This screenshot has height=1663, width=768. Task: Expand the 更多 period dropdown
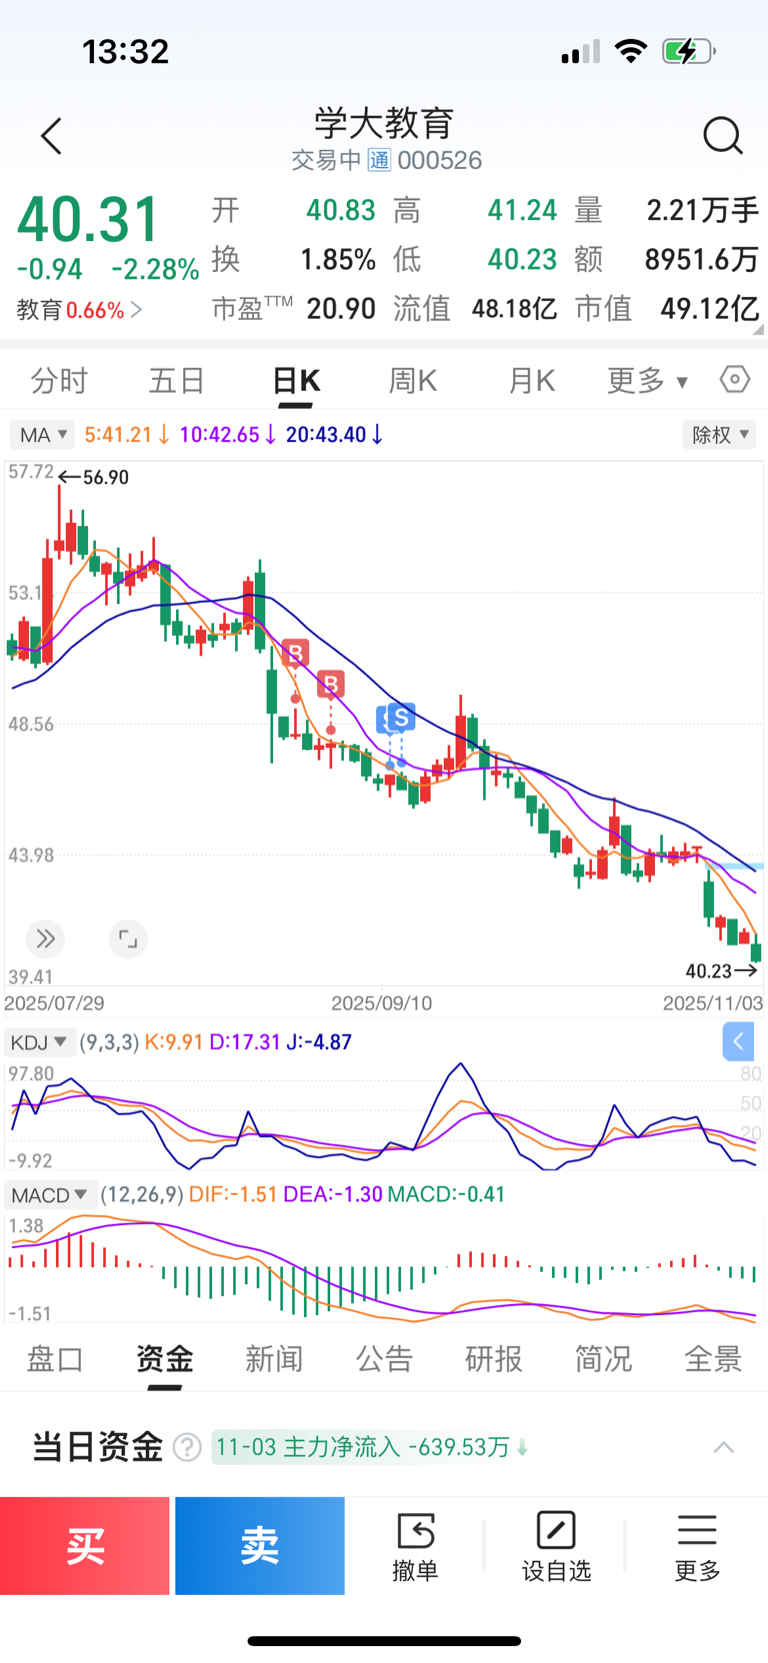click(x=647, y=380)
